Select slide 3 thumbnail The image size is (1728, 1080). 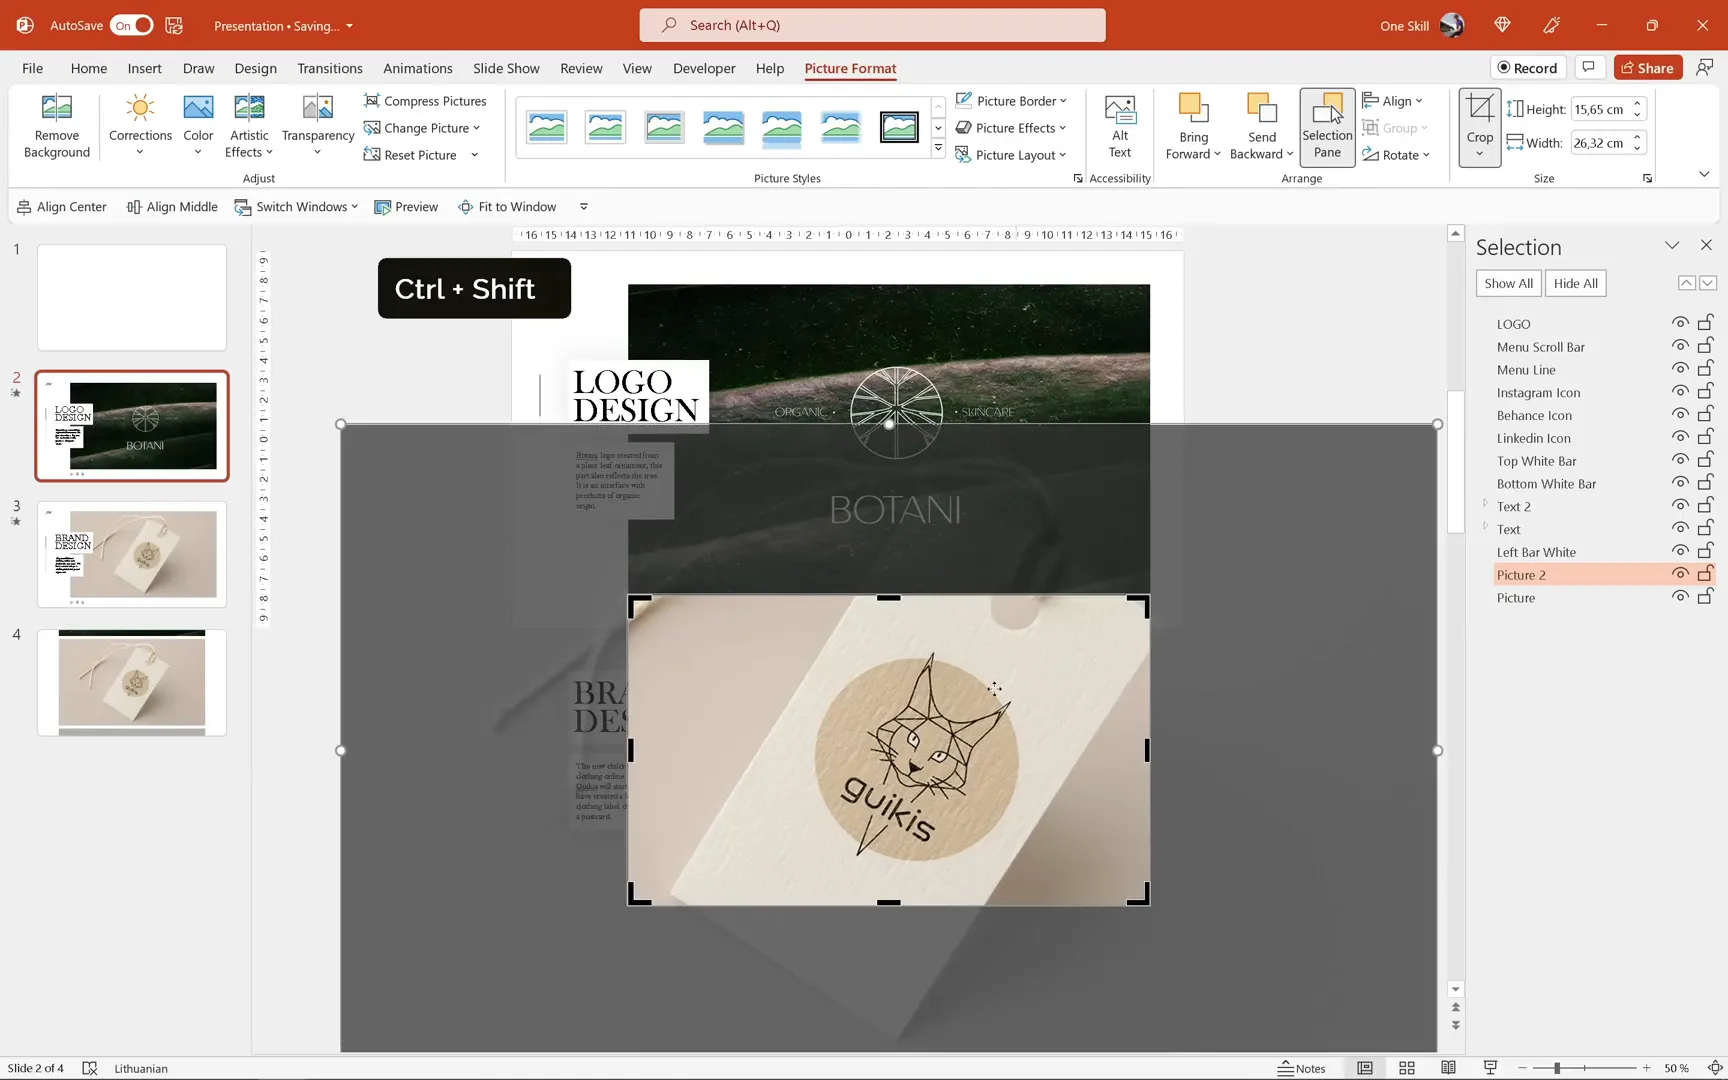coord(132,554)
